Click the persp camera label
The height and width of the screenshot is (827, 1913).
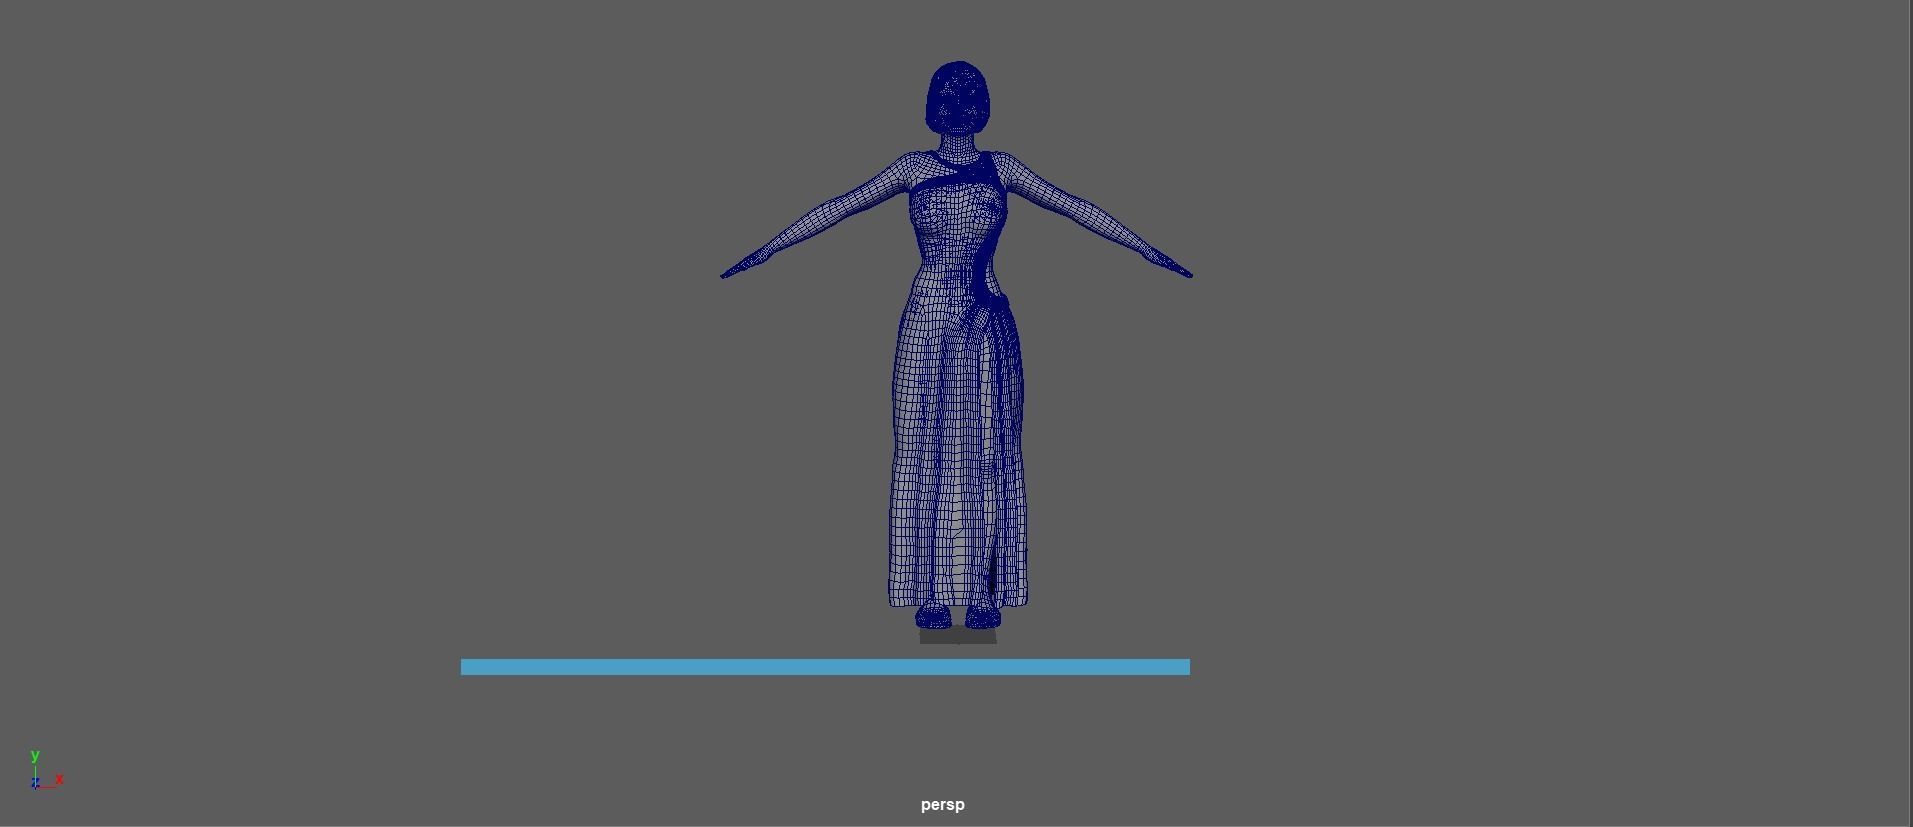coord(942,805)
